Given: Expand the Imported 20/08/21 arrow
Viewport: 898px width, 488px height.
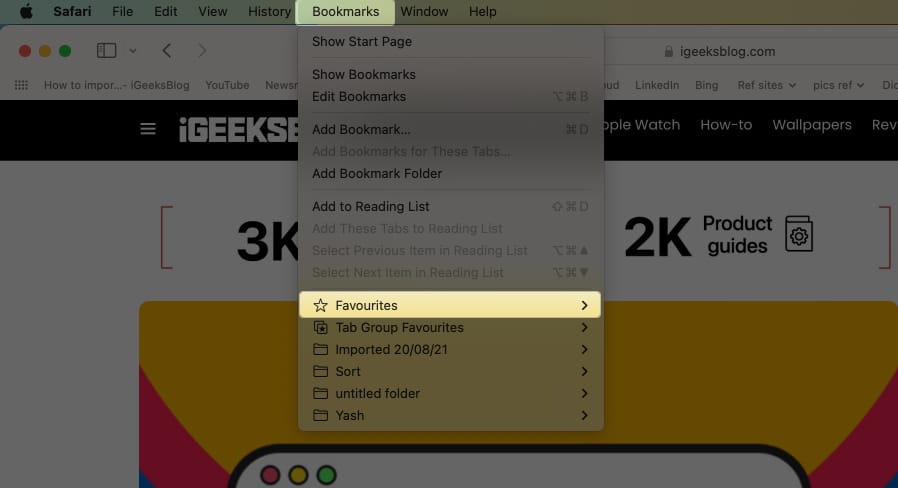Looking at the screenshot, I should 584,349.
